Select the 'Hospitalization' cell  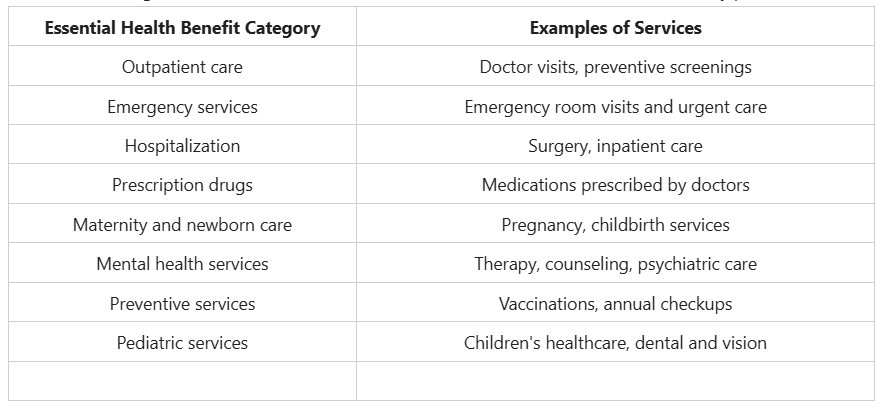coord(182,146)
